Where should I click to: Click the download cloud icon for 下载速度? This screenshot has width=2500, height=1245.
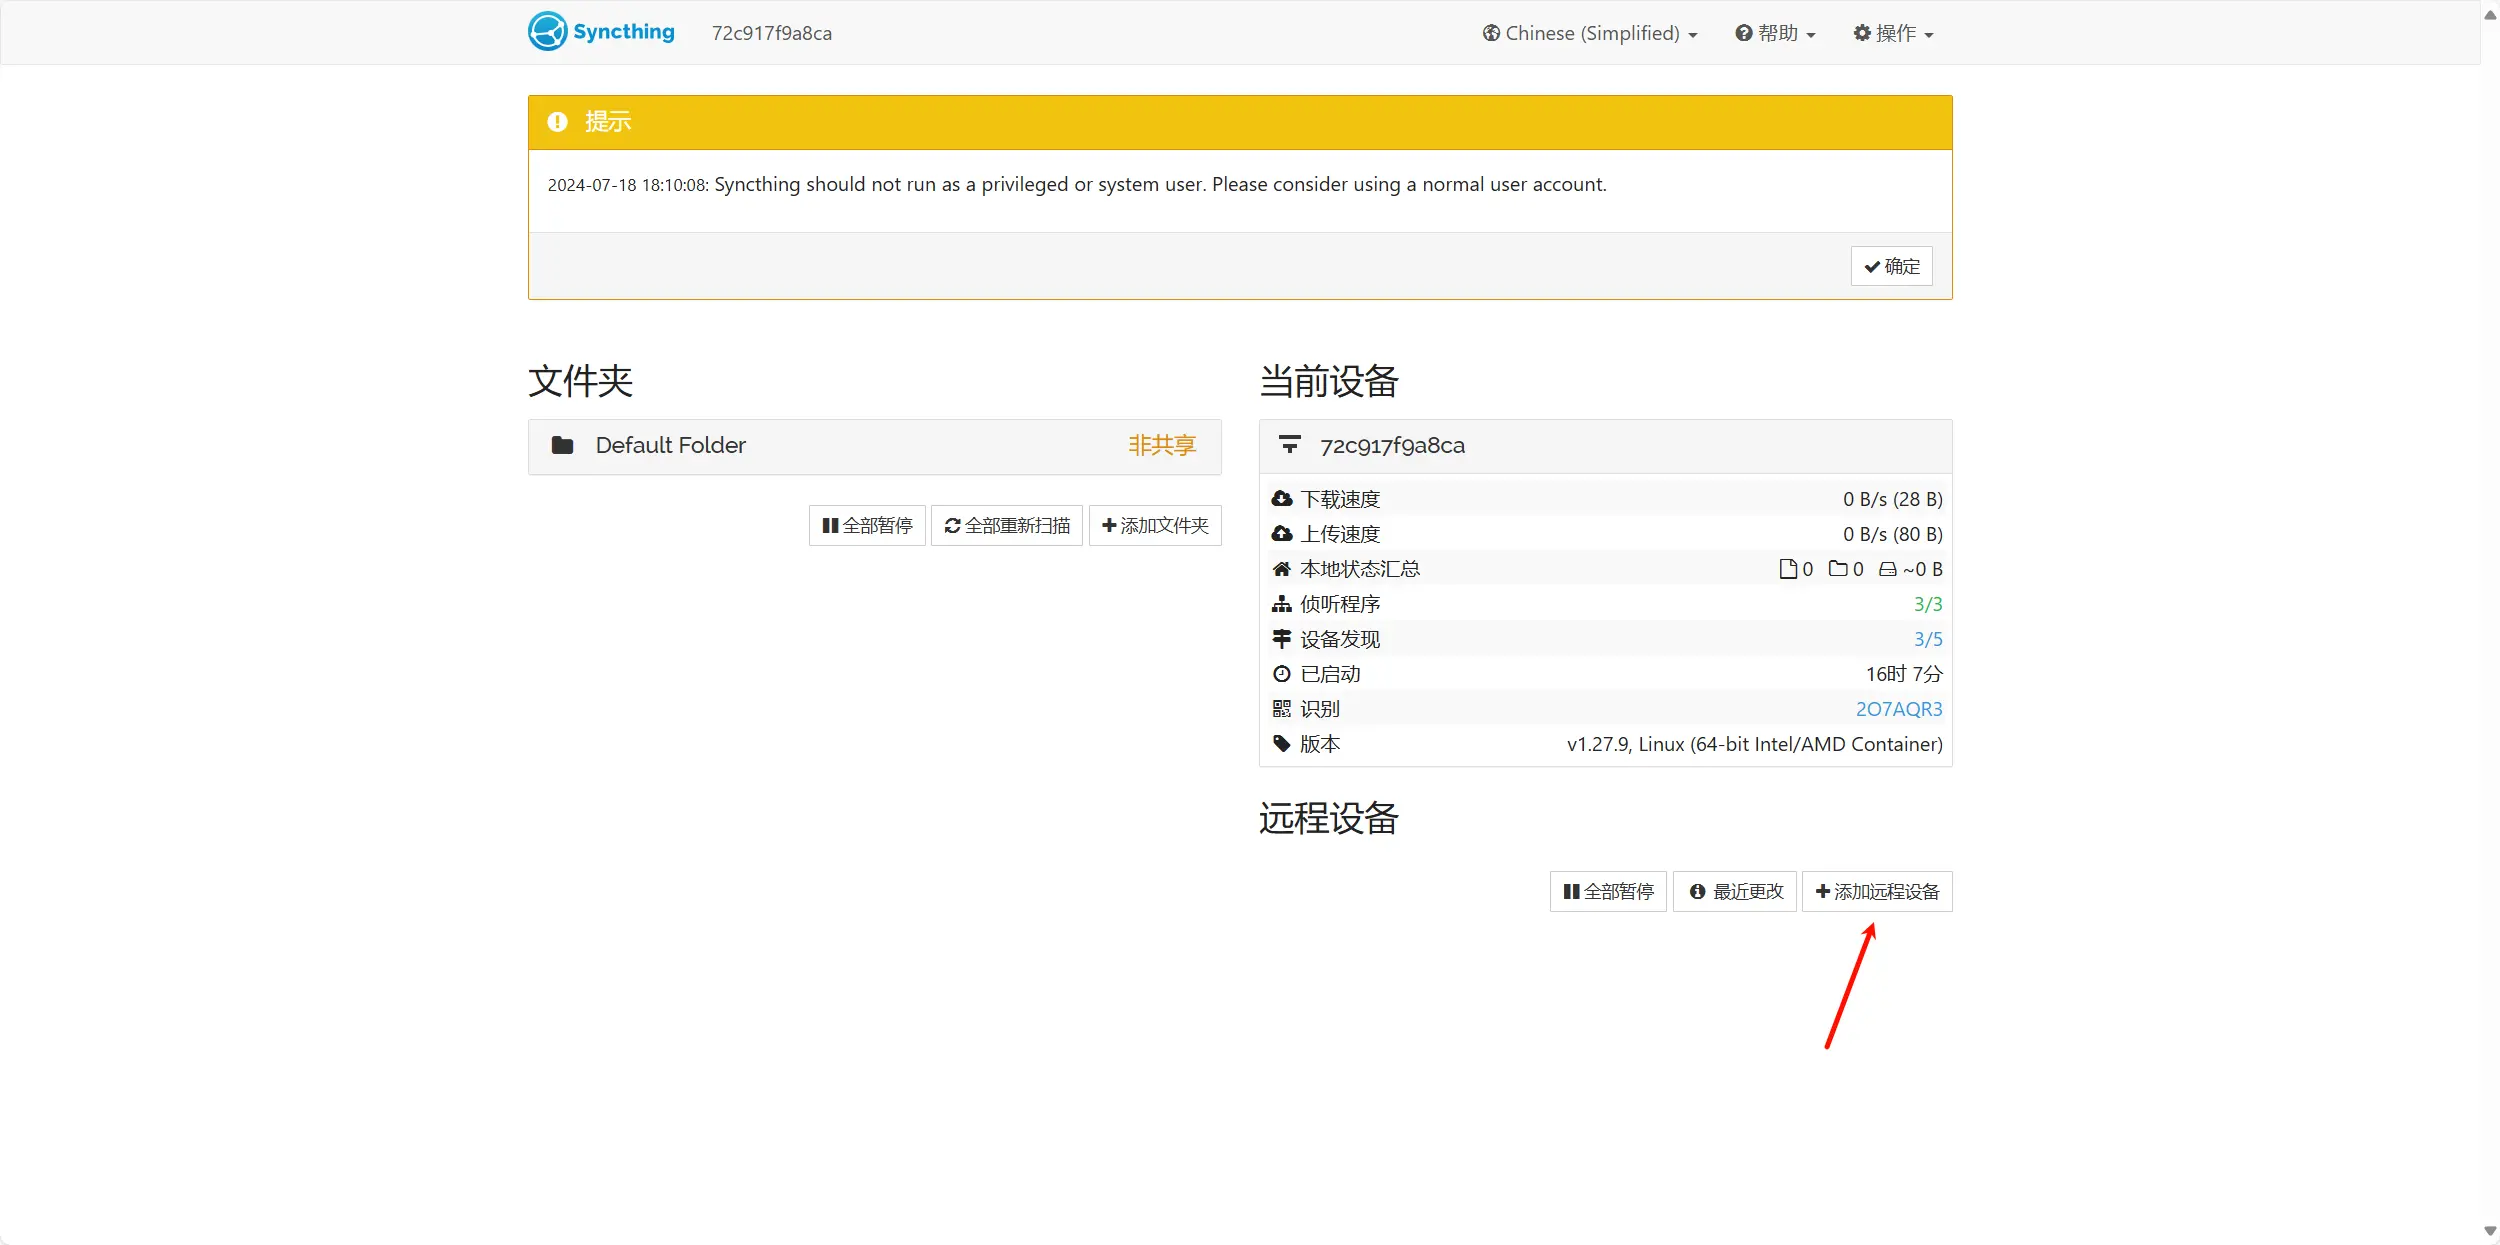(1281, 499)
